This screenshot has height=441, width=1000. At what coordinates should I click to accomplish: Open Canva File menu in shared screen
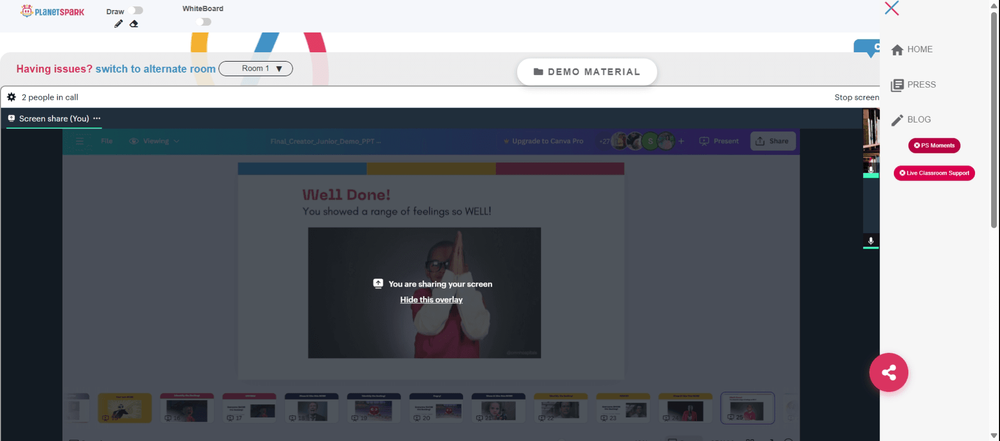[x=107, y=141]
